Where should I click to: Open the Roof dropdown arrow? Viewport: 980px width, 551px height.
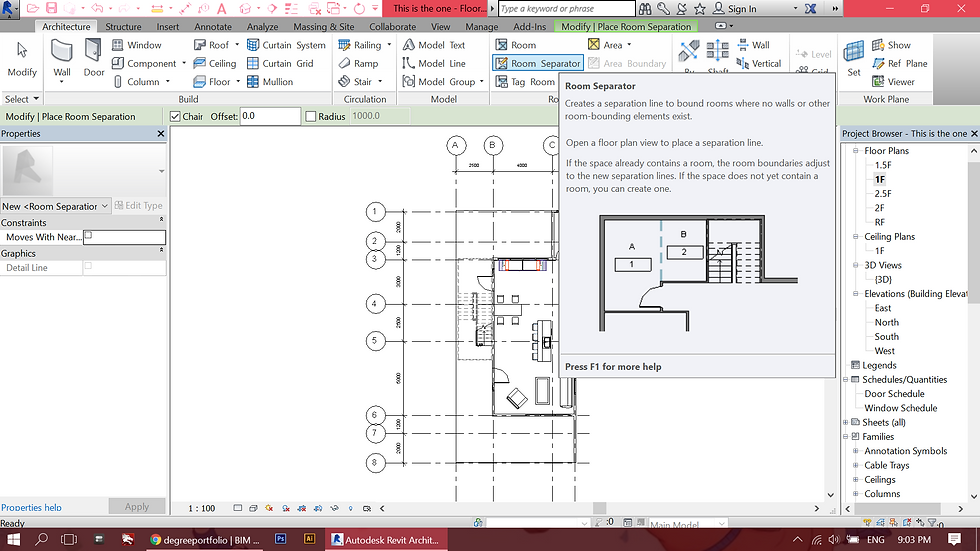click(x=237, y=45)
